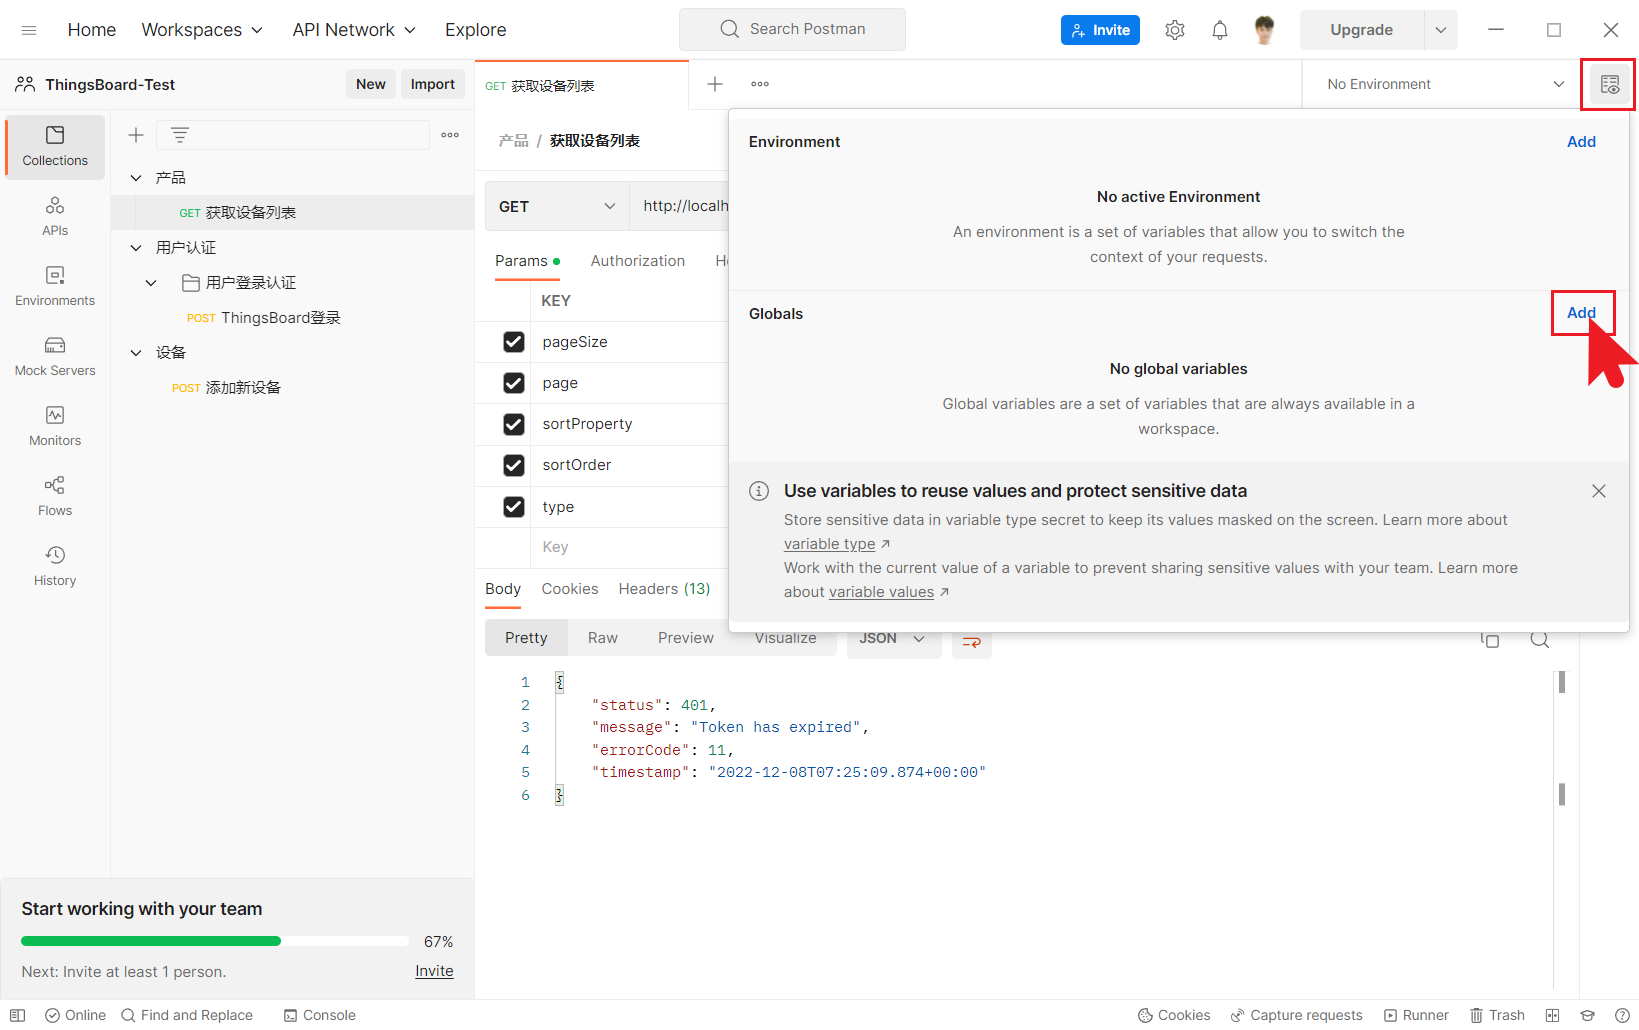Open the Collections sidebar panel
Screen dimensions: 1639x1030
coord(55,147)
